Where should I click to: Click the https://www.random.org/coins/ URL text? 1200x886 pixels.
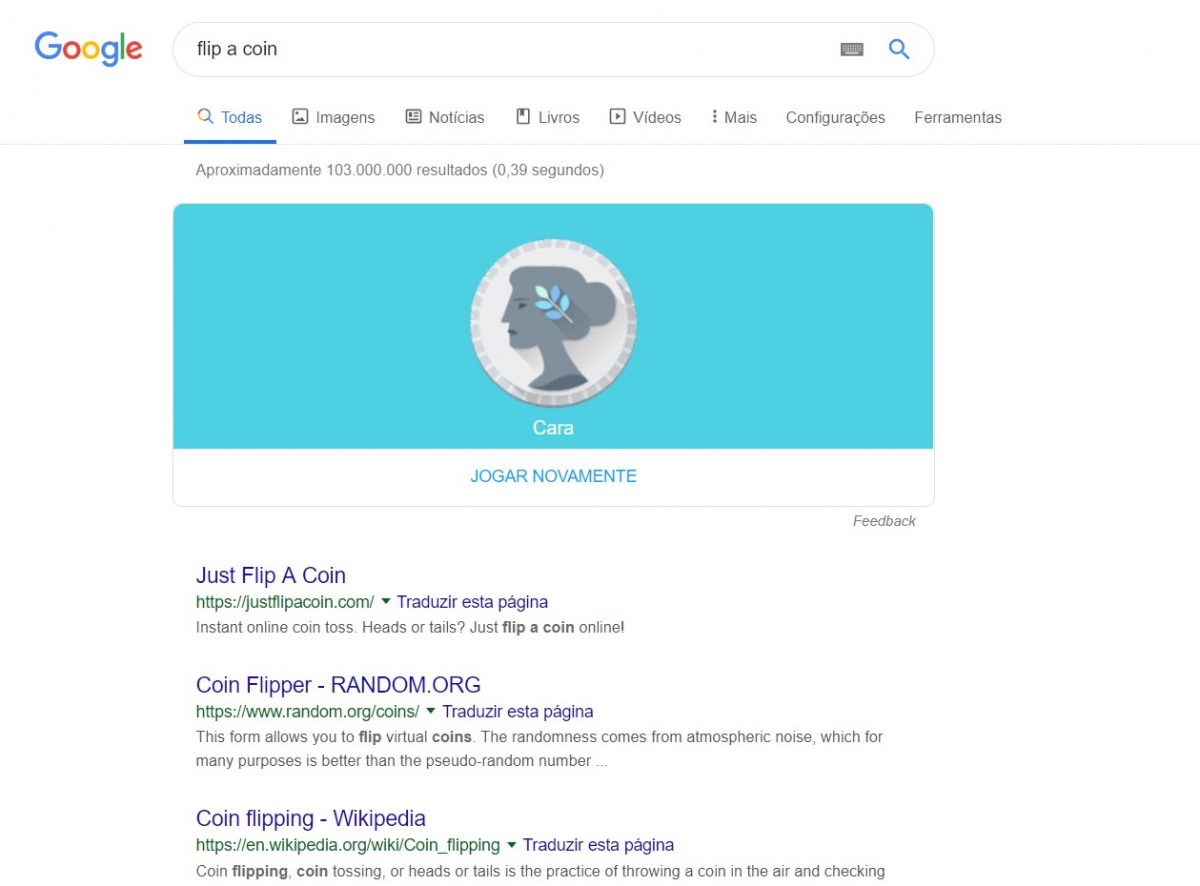[308, 712]
